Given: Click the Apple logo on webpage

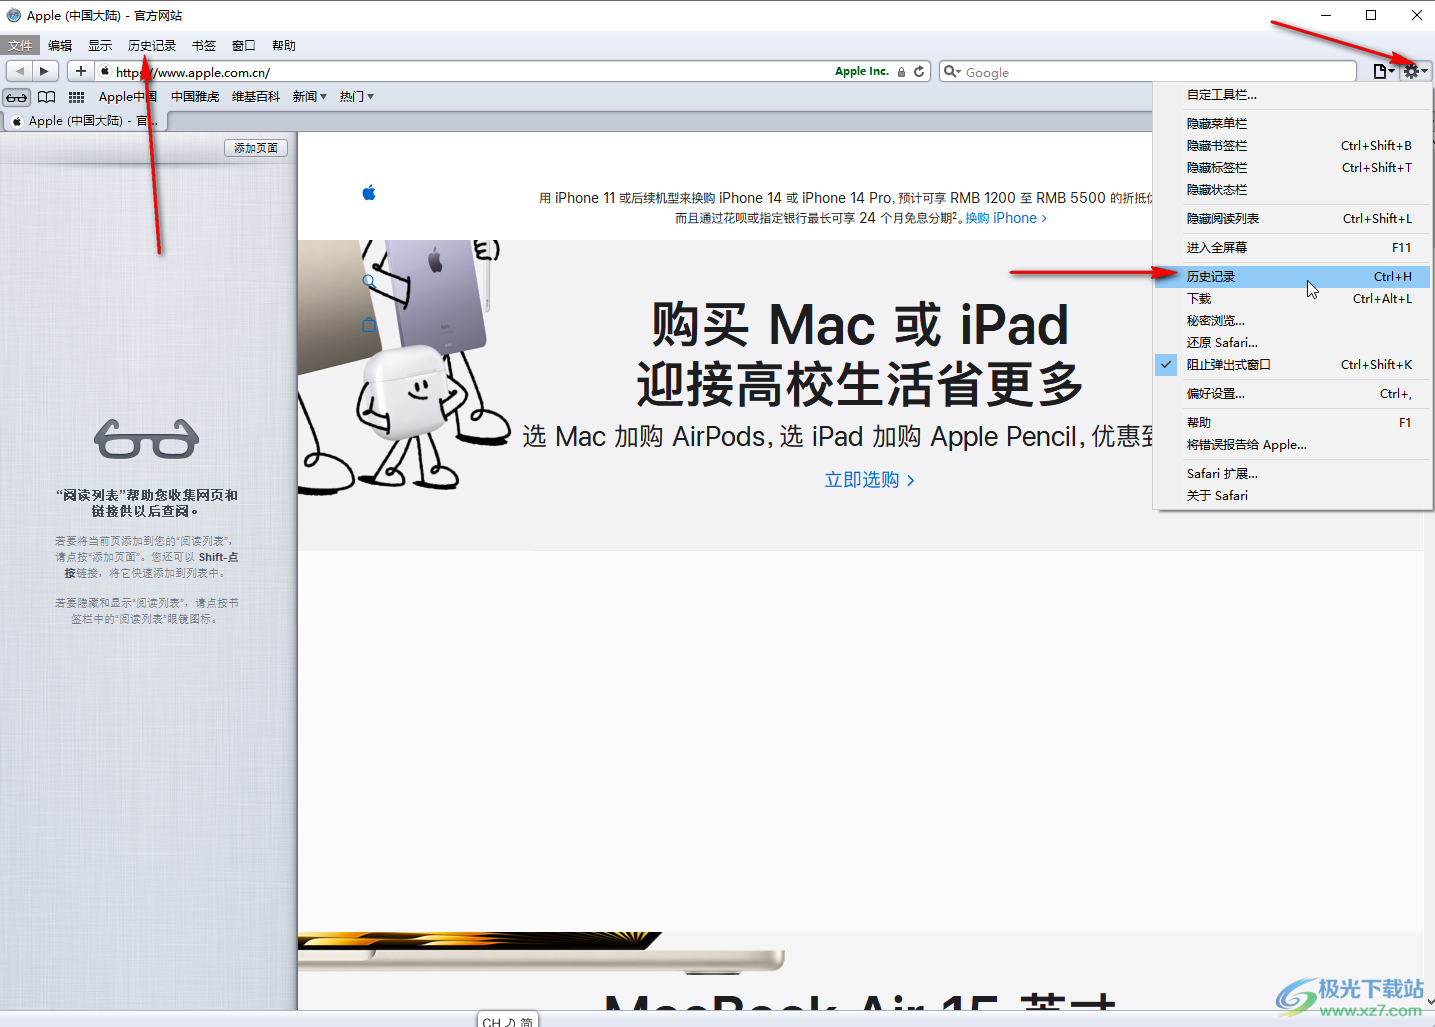Looking at the screenshot, I should [369, 192].
